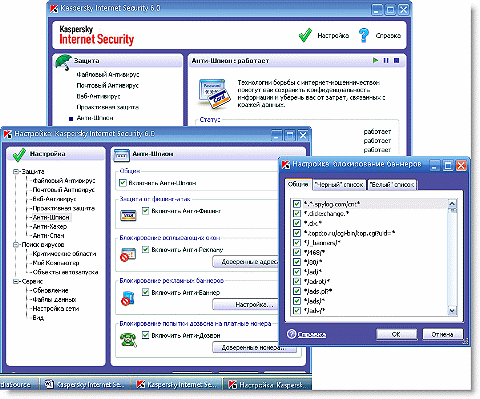480x399 pixels.
Task: Select Объекты автозапуска in settings tree
Action: point(65,272)
